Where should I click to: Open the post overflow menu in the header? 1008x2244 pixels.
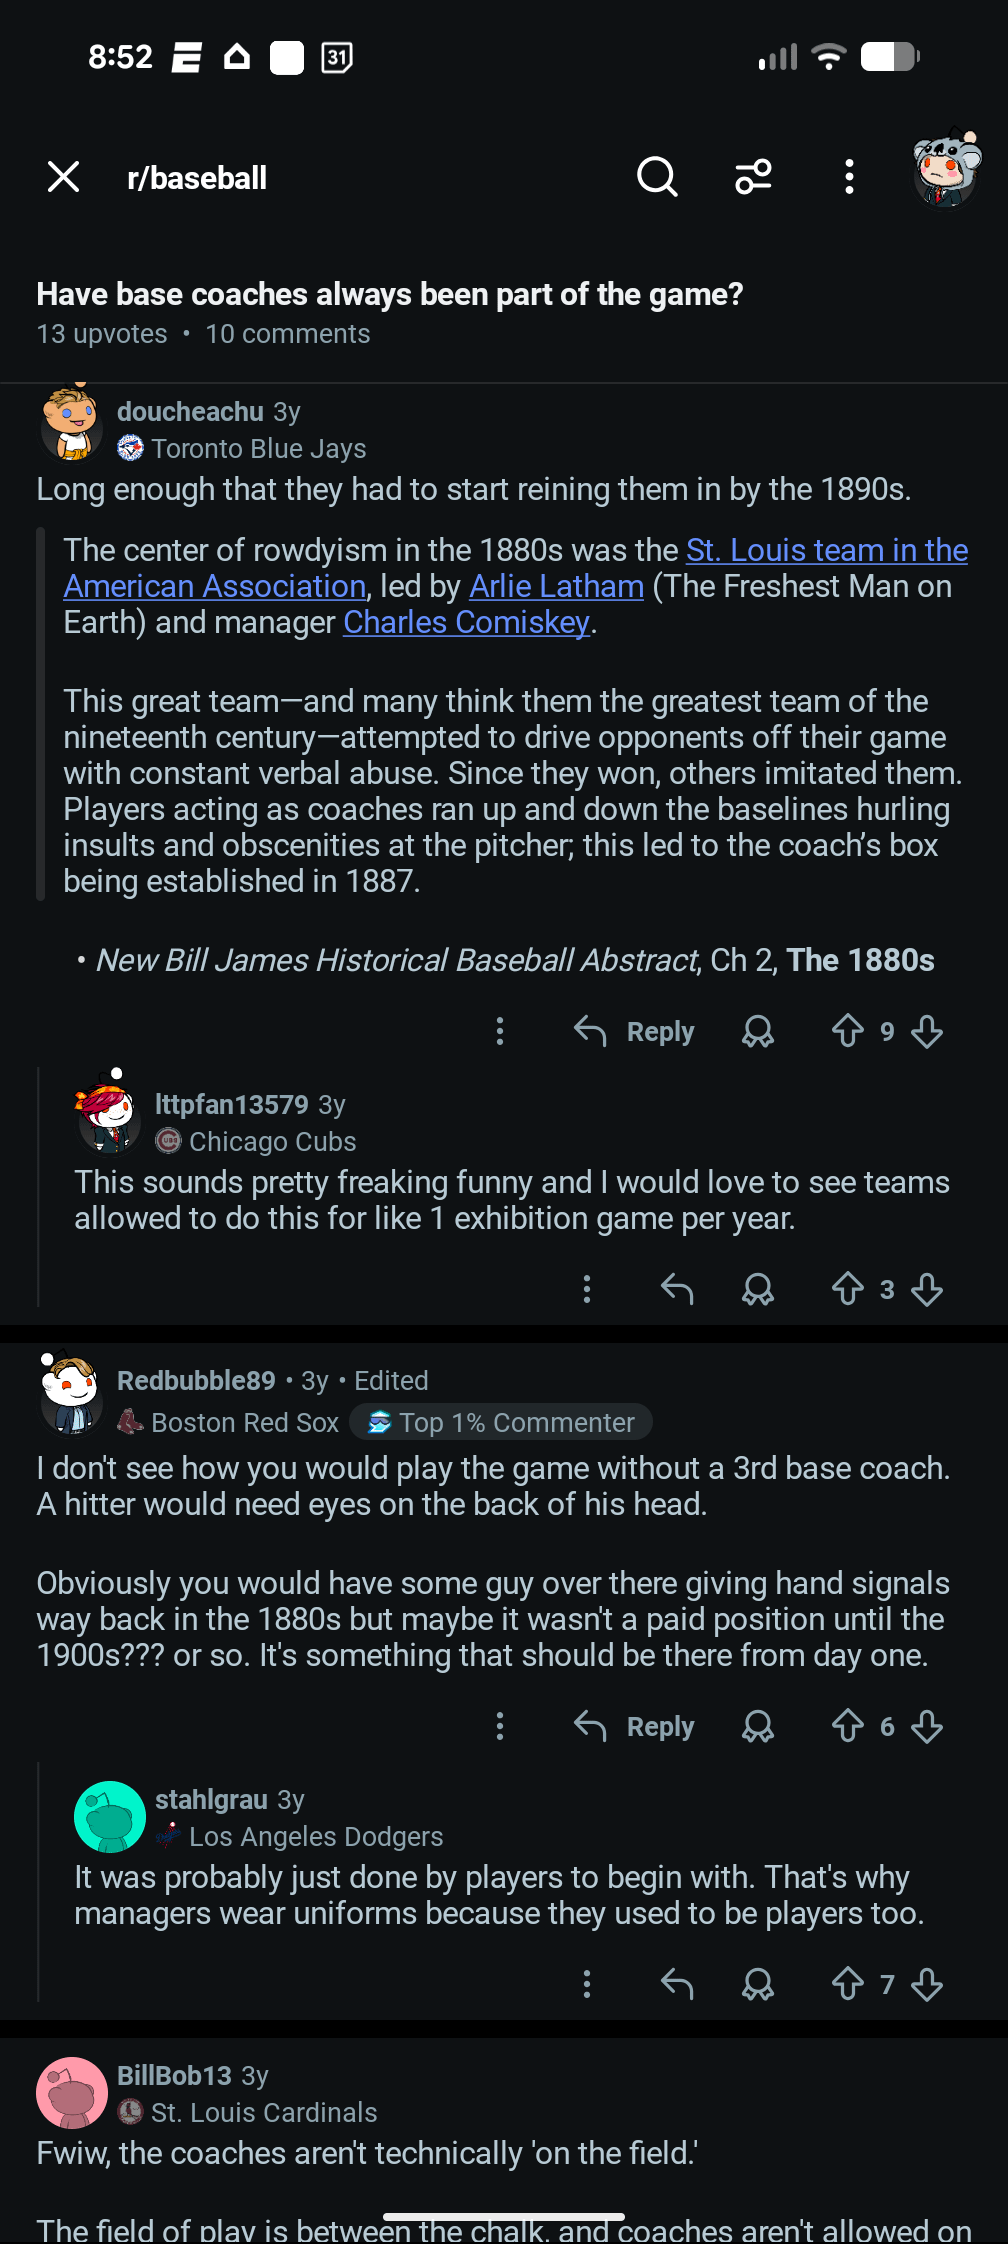tap(849, 177)
